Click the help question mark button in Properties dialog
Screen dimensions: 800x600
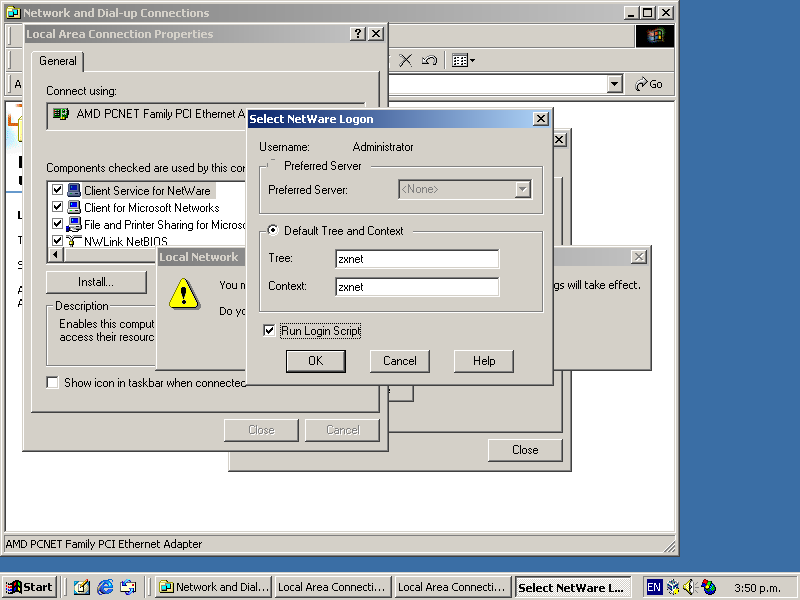coord(358,34)
